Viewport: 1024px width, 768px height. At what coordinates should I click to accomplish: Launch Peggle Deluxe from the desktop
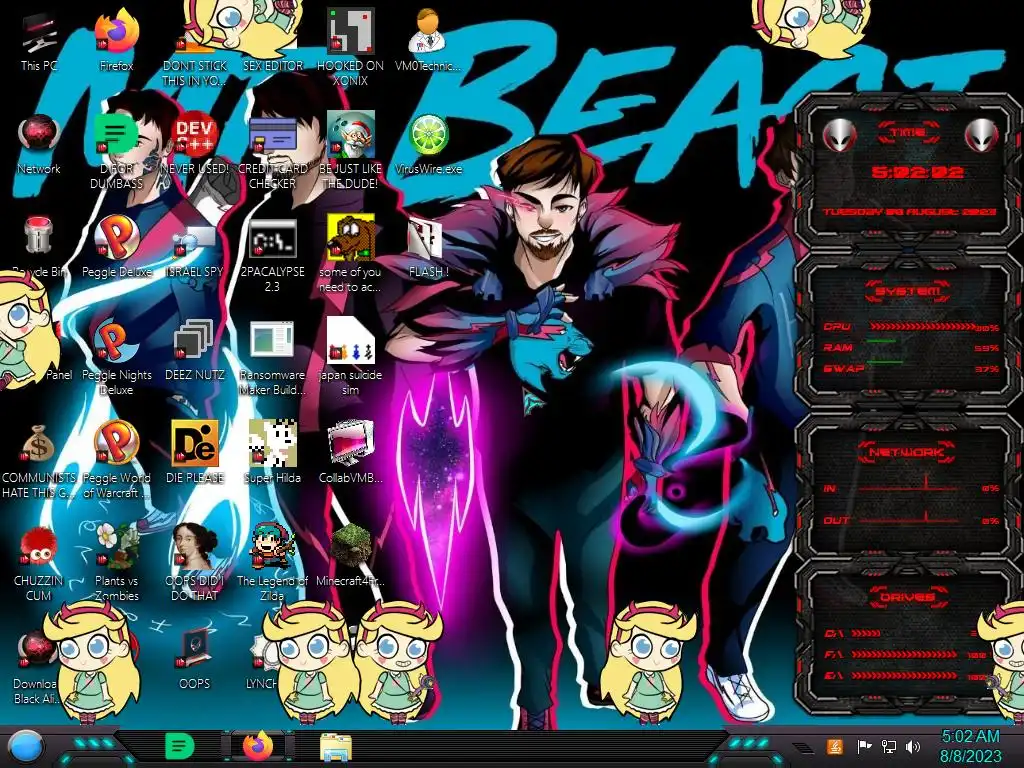(116, 238)
